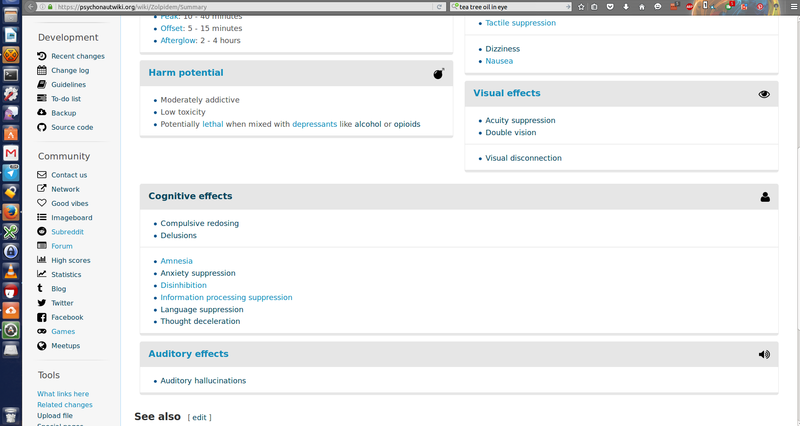Click the Games controller icon

(x=42, y=331)
